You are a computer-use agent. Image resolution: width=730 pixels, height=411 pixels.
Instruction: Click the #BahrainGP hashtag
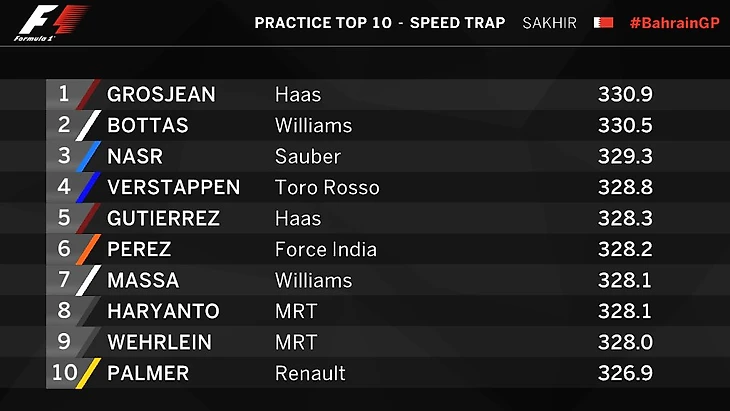[673, 23]
